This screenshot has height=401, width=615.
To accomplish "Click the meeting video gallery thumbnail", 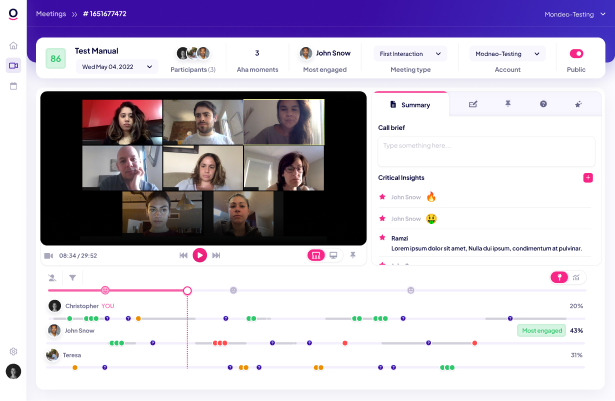I will pyautogui.click(x=203, y=168).
